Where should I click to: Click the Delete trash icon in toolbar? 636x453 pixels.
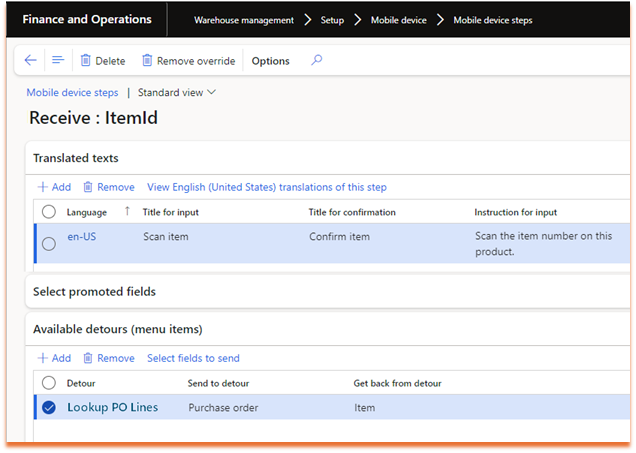86,61
